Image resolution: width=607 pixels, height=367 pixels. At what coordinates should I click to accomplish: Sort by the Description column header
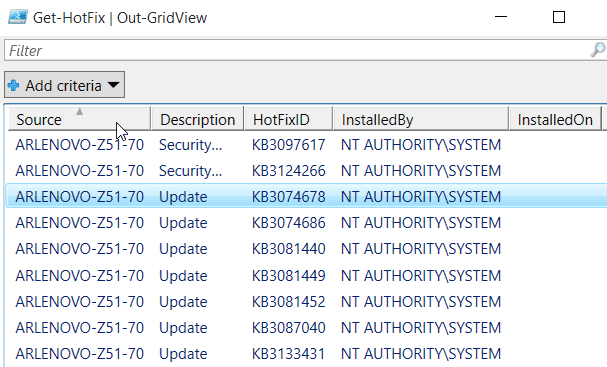tap(197, 120)
